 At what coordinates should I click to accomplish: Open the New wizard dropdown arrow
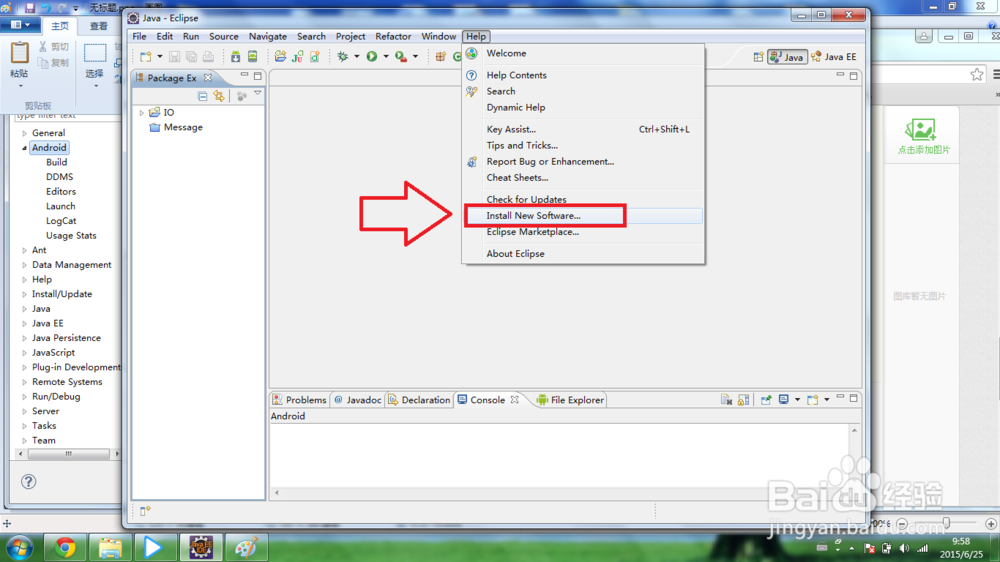(159, 57)
